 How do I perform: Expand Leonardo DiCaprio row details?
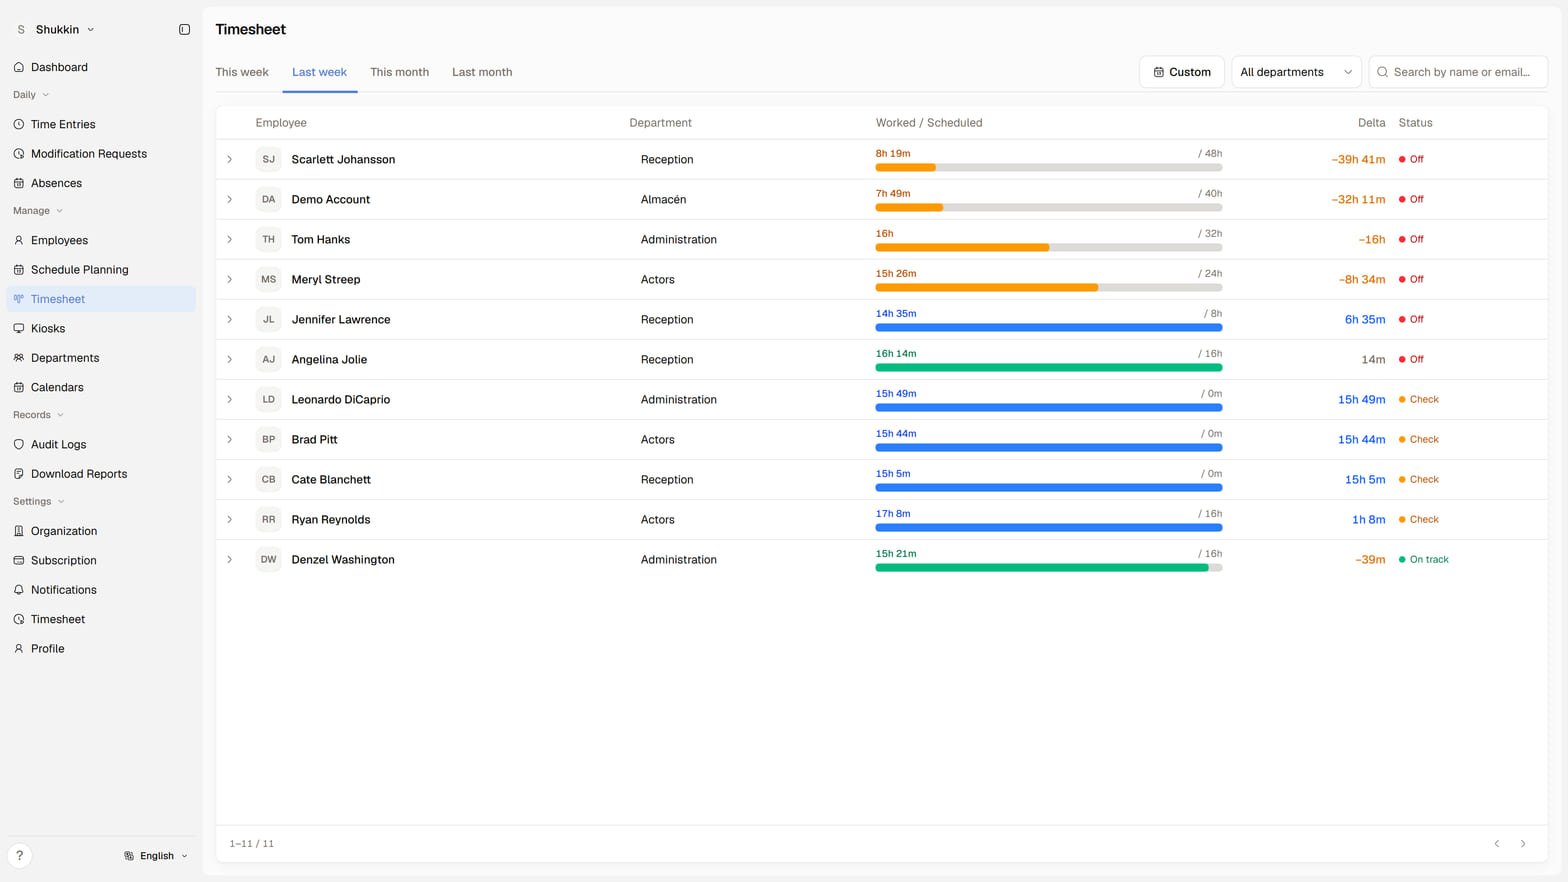[230, 399]
